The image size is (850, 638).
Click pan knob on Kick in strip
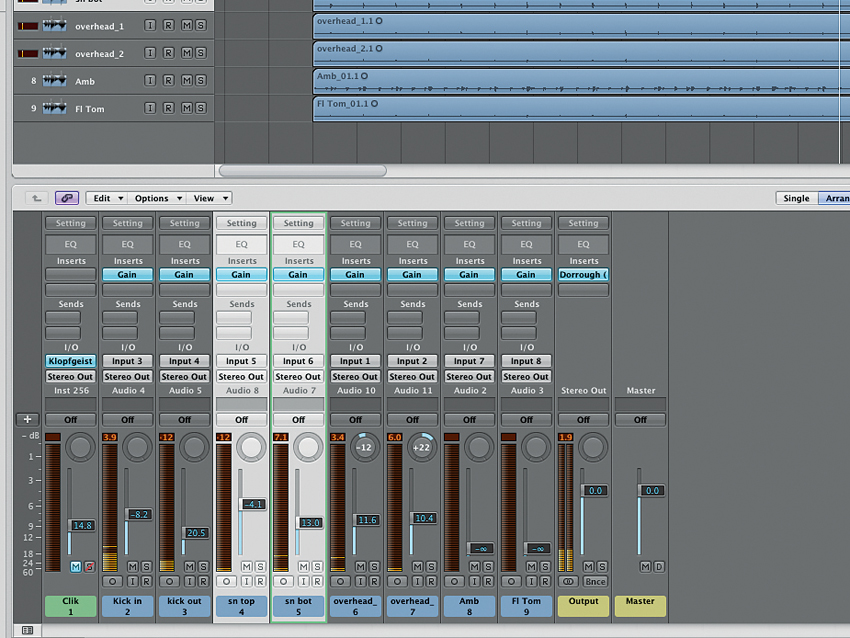[137, 447]
